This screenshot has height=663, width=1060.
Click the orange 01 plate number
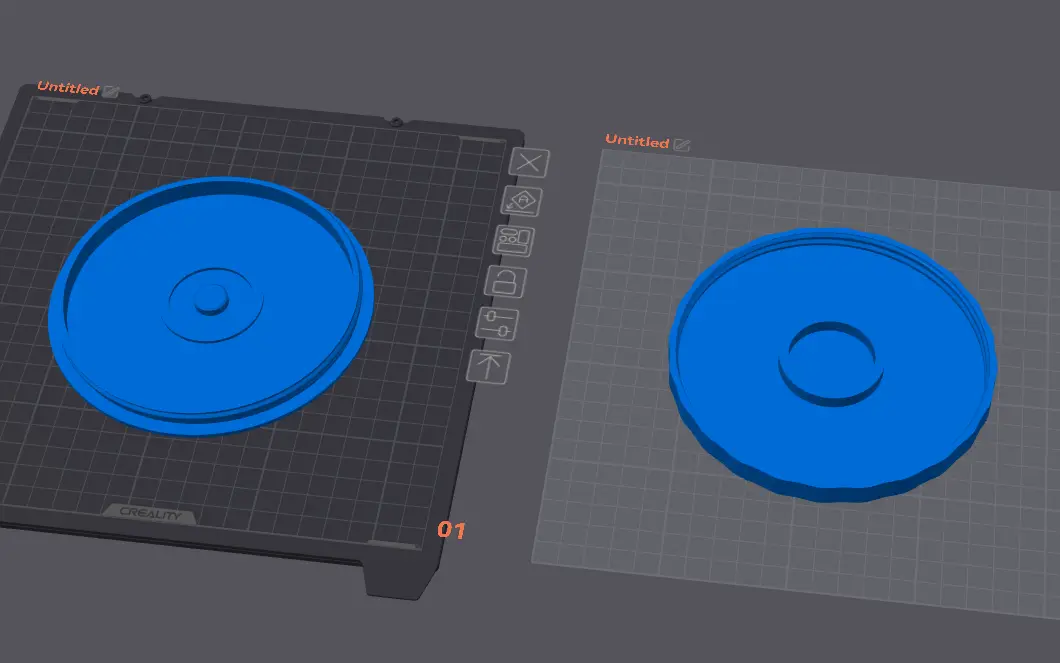pyautogui.click(x=452, y=530)
